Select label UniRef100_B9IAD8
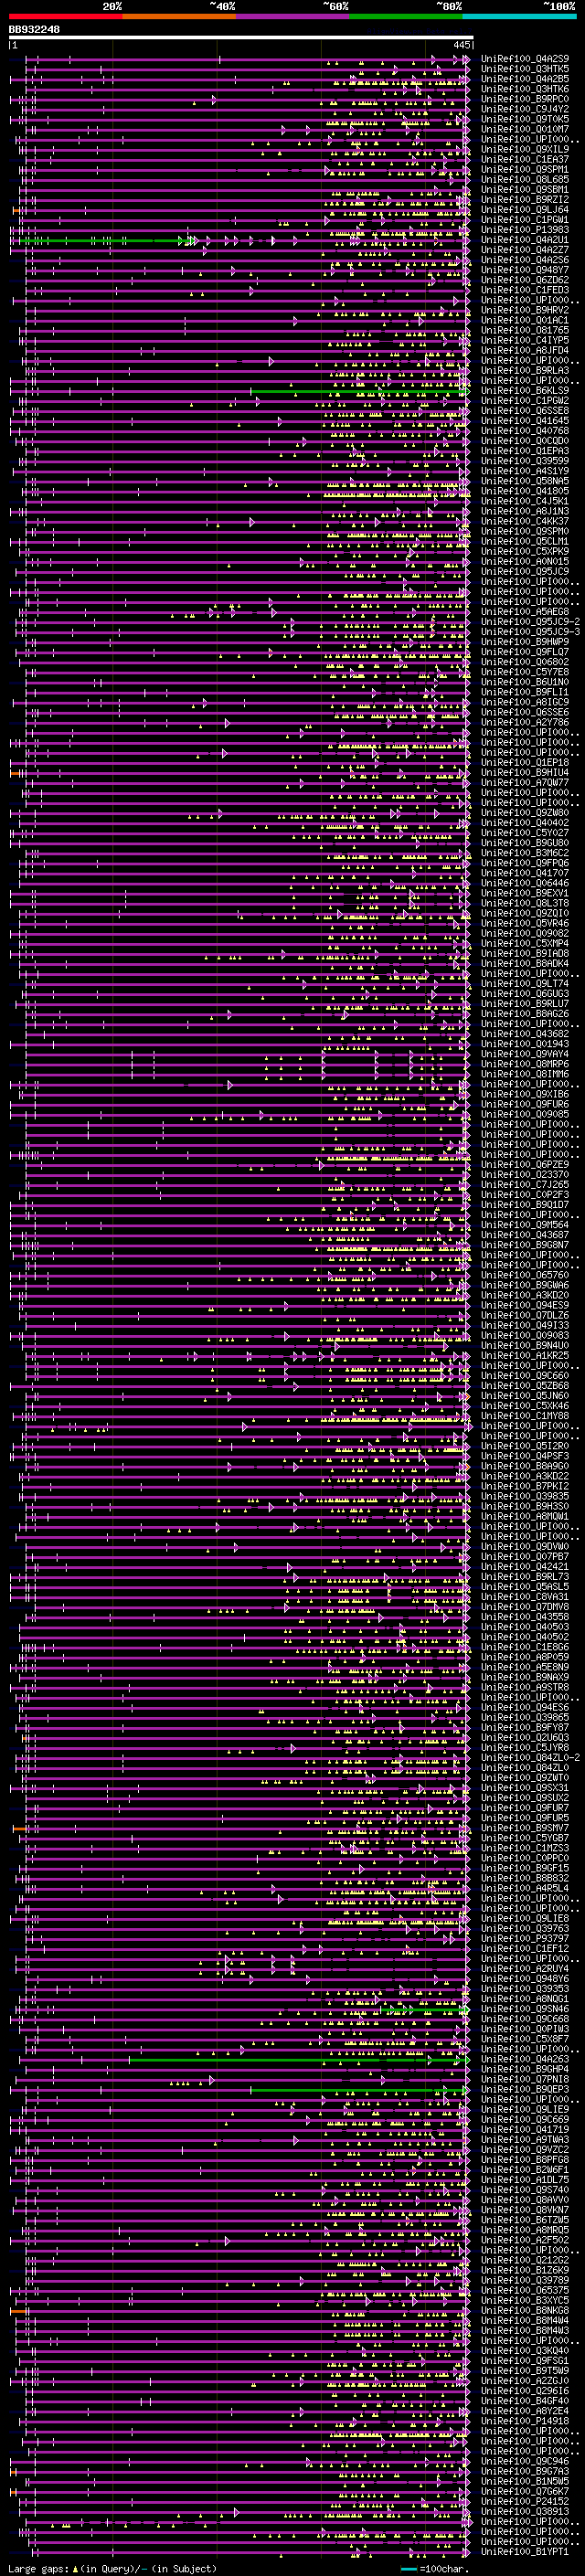 [x=525, y=953]
